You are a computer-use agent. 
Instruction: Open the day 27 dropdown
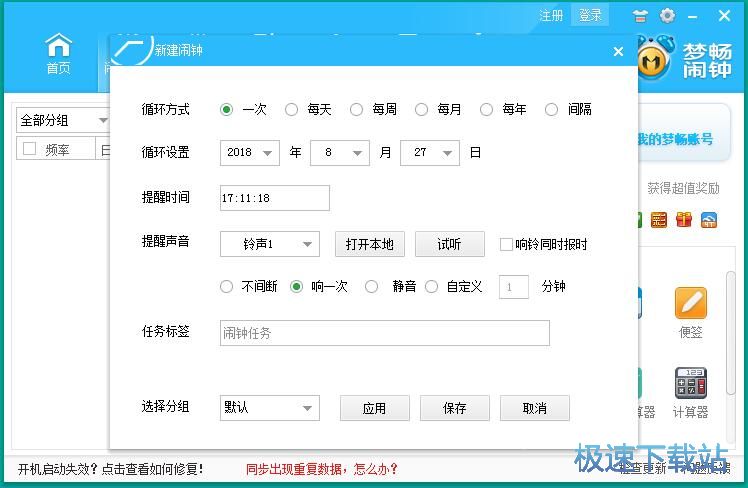[430, 153]
